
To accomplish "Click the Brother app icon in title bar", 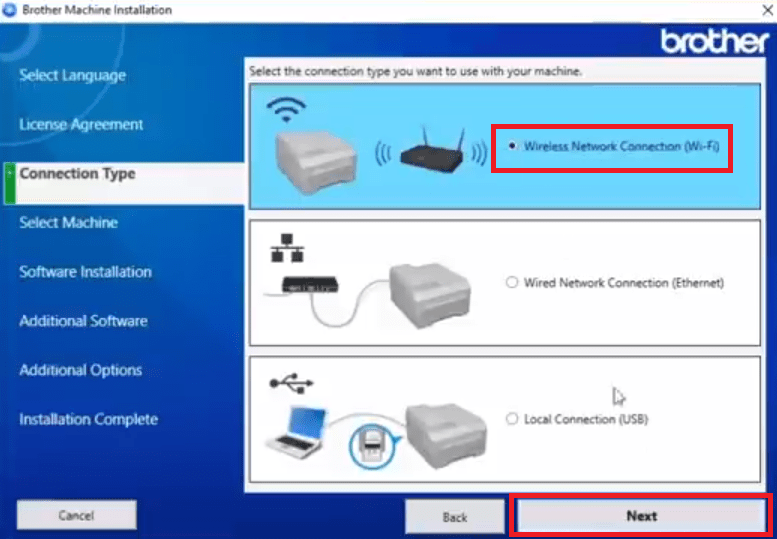I will [9, 10].
